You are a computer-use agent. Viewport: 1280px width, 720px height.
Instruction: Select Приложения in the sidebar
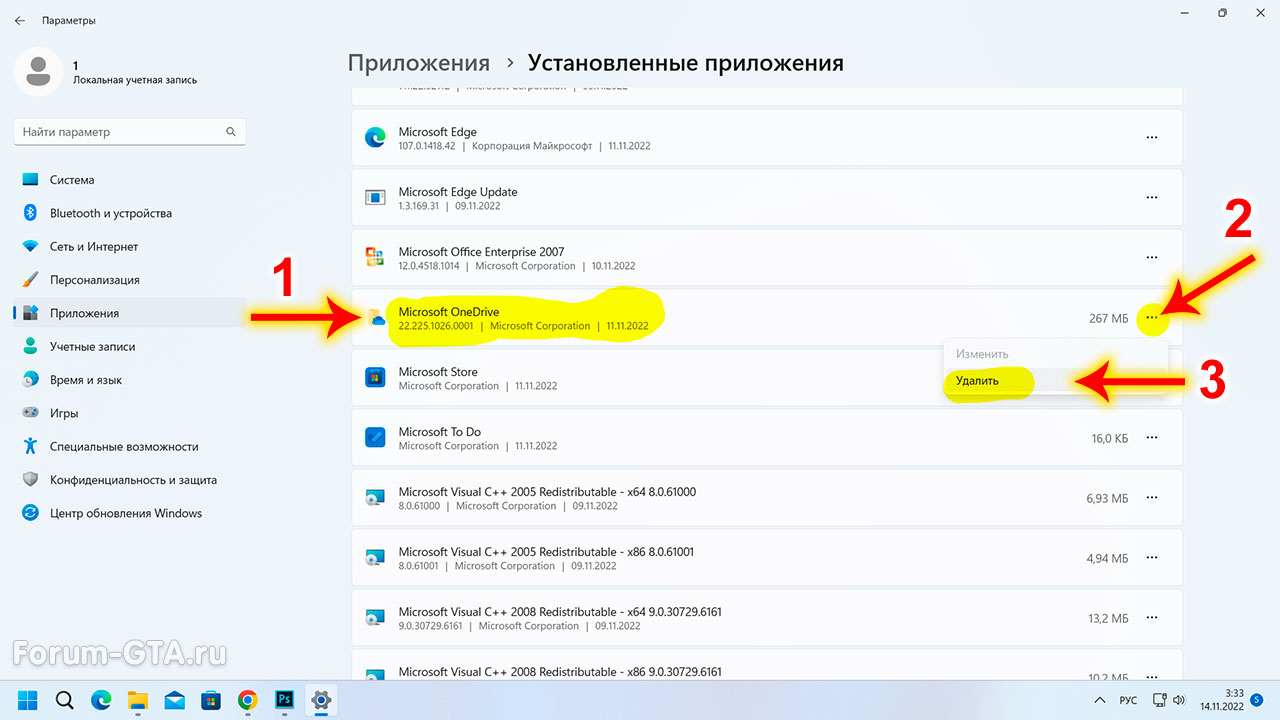tap(130, 313)
